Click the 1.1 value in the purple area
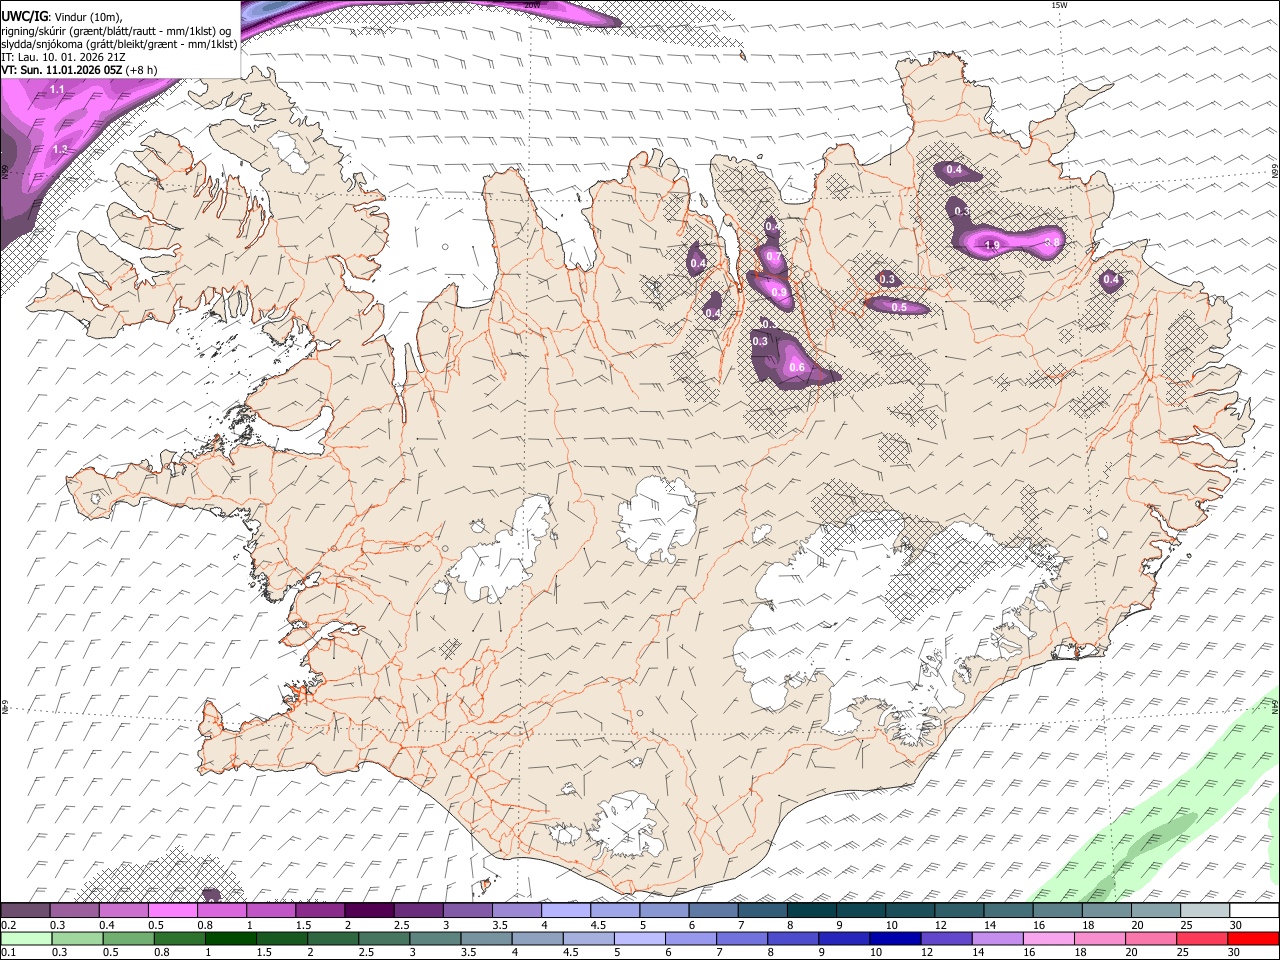 58,90
